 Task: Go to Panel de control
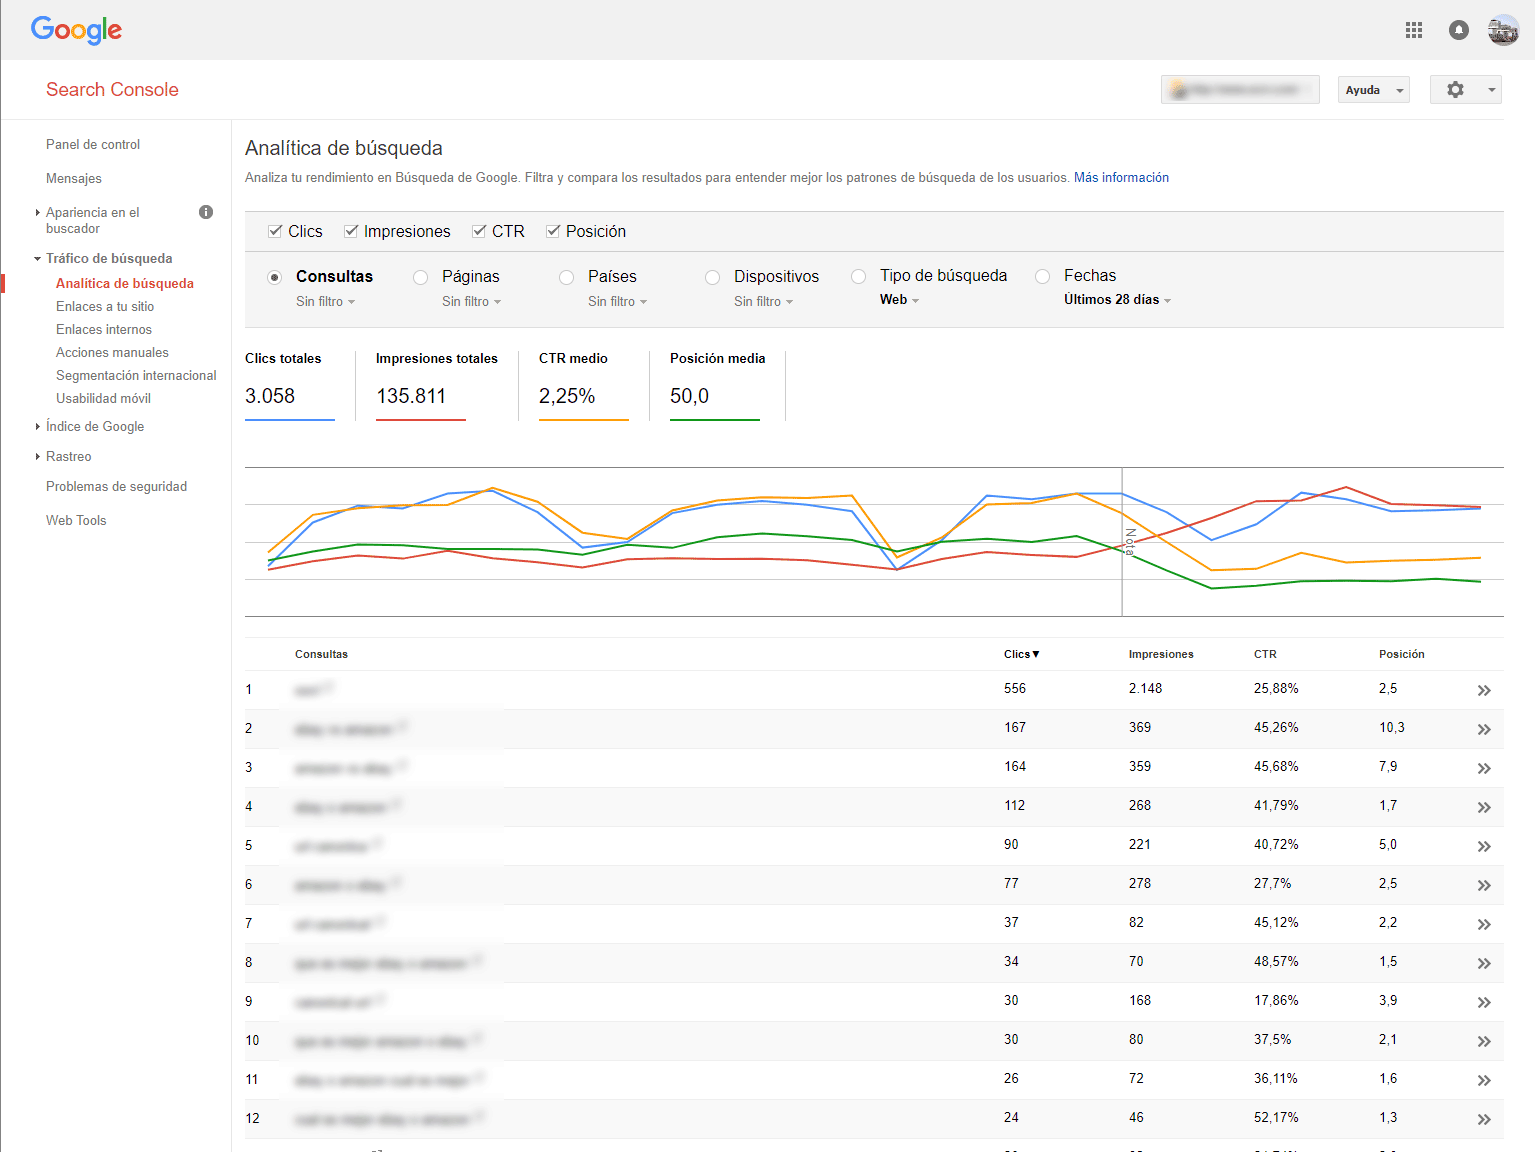point(93,145)
